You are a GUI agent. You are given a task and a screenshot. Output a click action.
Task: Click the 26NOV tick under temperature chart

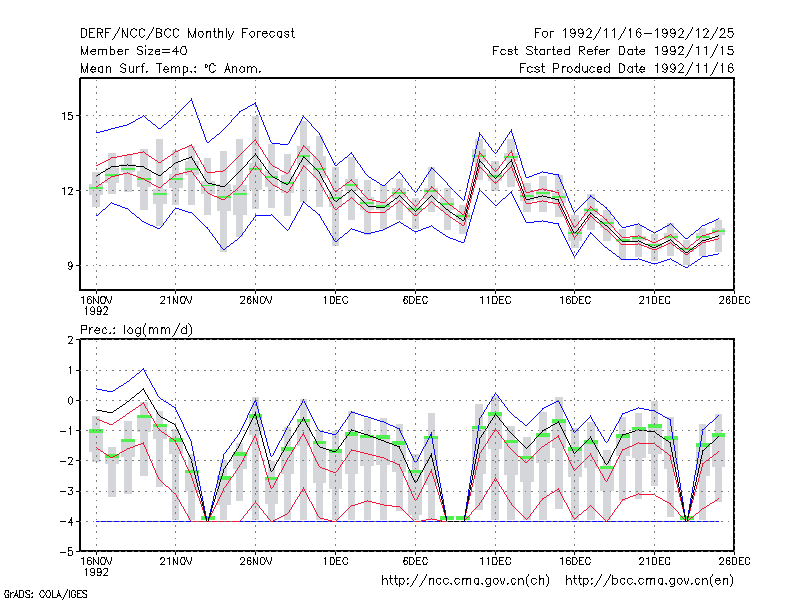click(x=256, y=300)
